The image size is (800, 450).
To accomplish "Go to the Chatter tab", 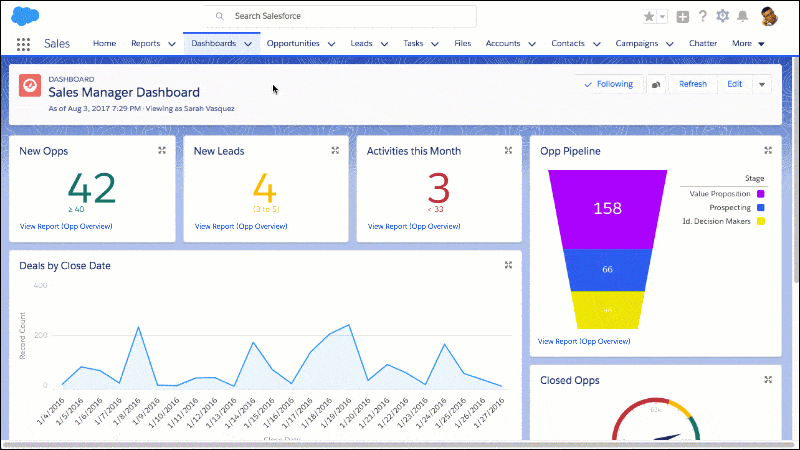I will pyautogui.click(x=703, y=43).
